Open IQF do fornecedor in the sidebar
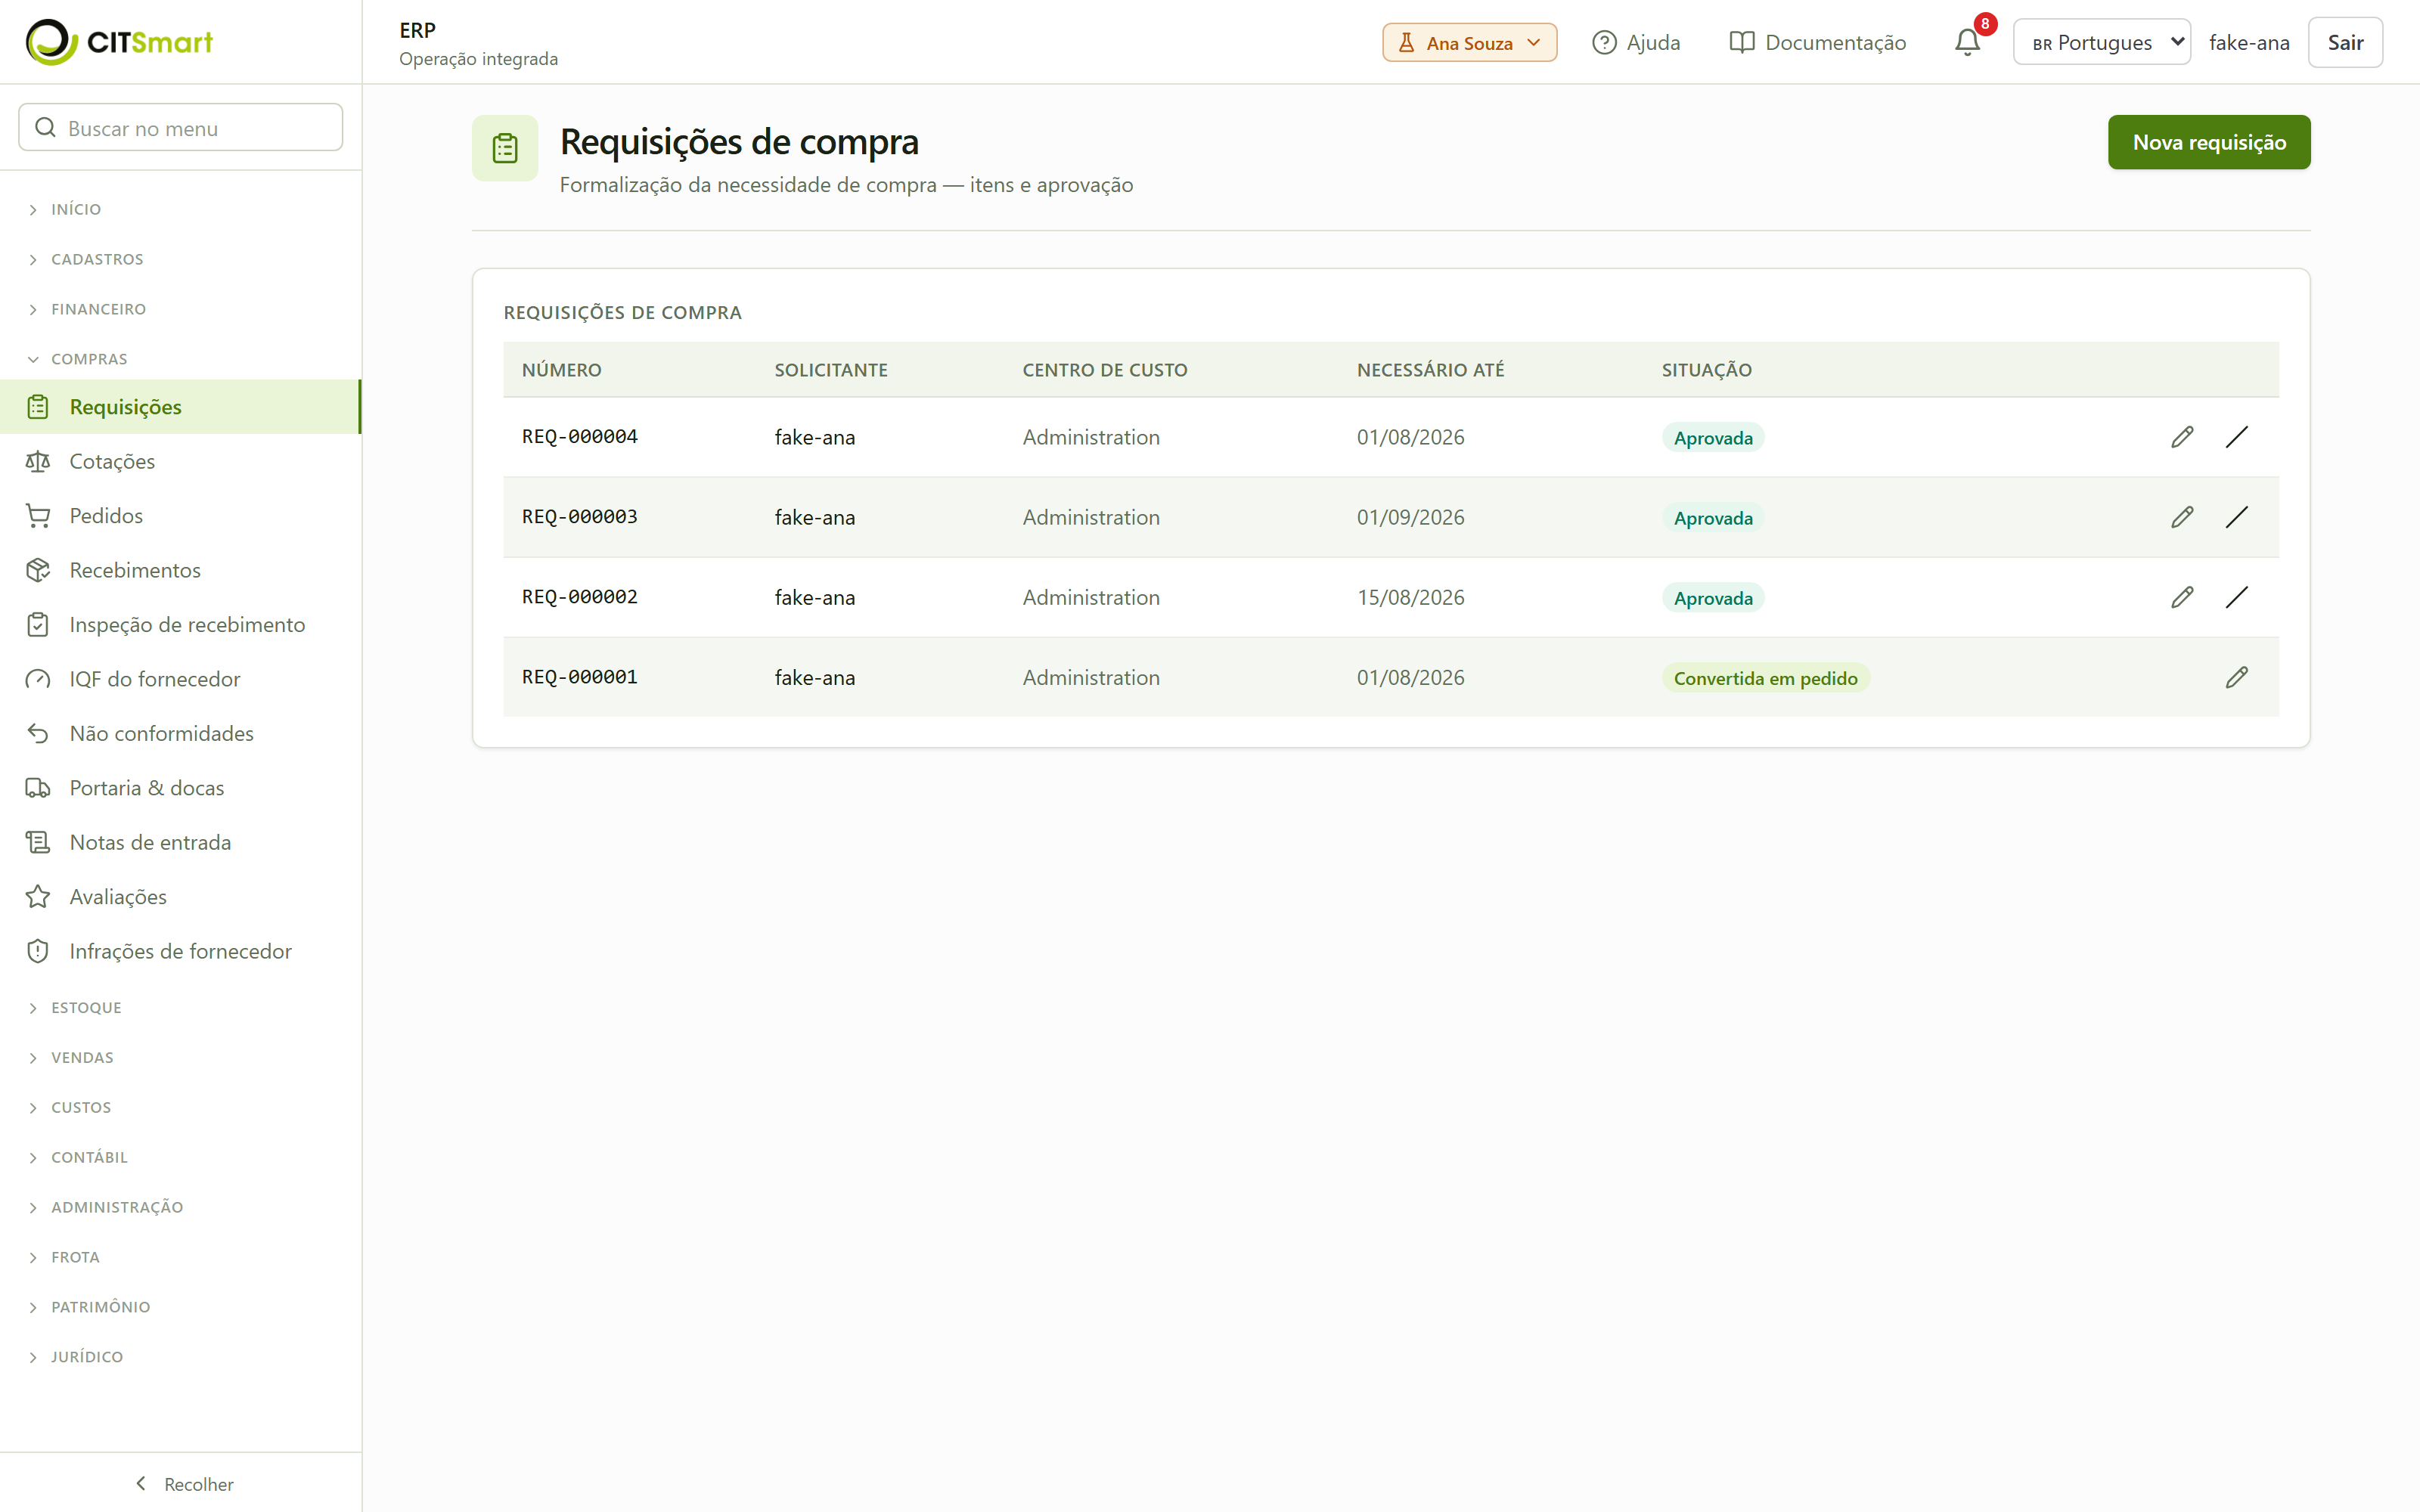The height and width of the screenshot is (1512, 2420). click(x=180, y=679)
